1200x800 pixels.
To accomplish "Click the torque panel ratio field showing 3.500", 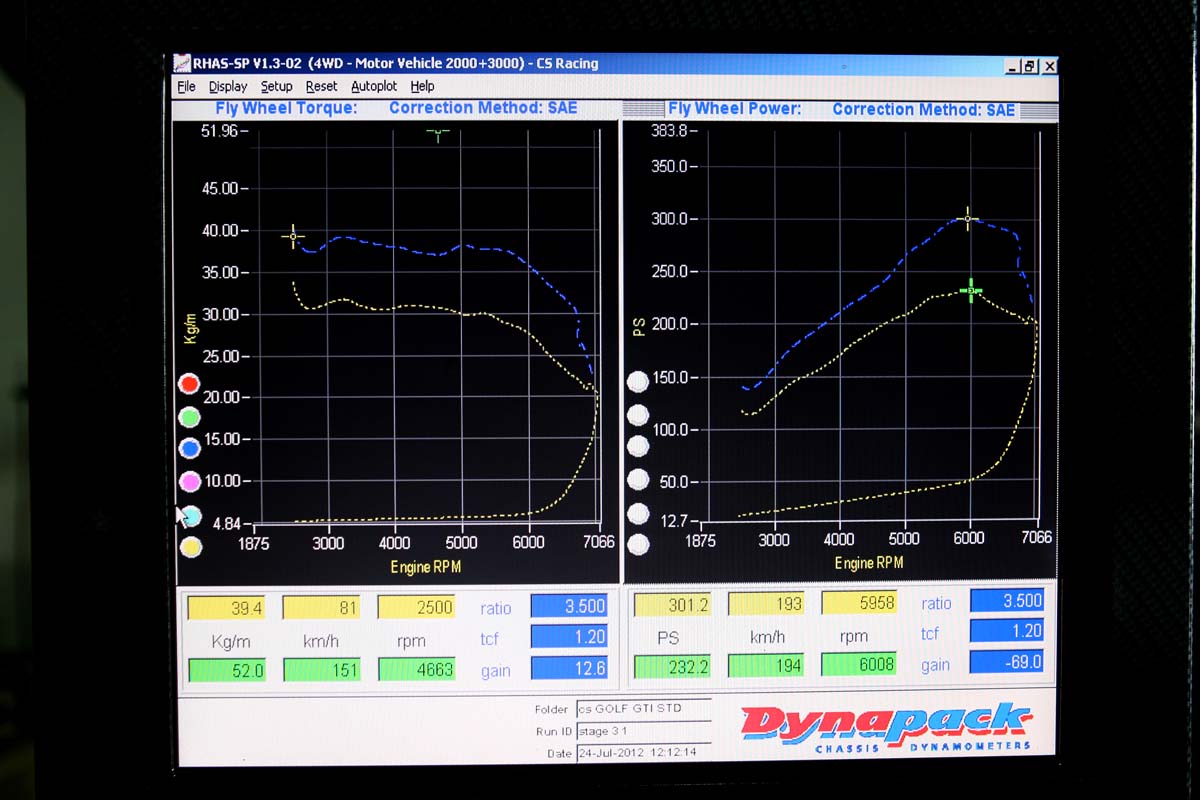I will 568,606.
